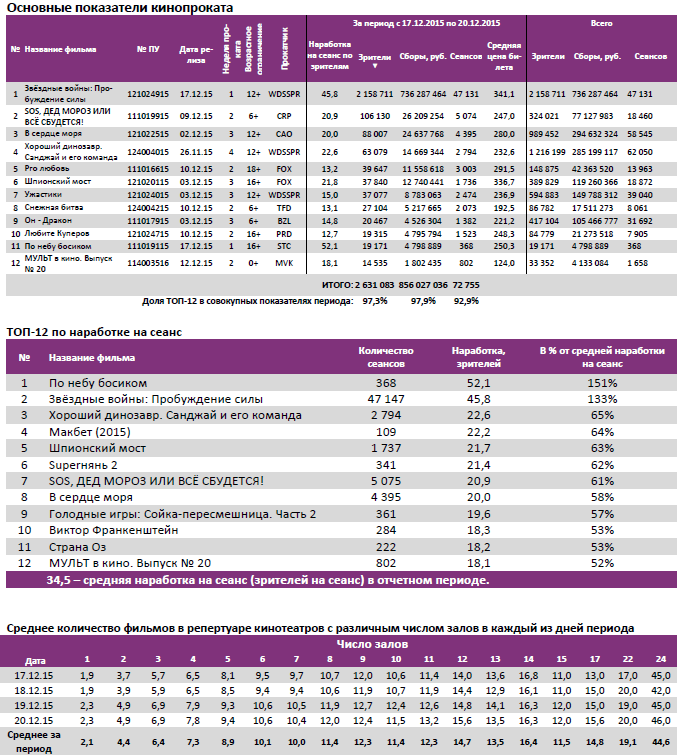This screenshot has width=677, height=755.
Task: Click the ТОП-12 по наработке на сеанс heading
Action: coord(93,330)
